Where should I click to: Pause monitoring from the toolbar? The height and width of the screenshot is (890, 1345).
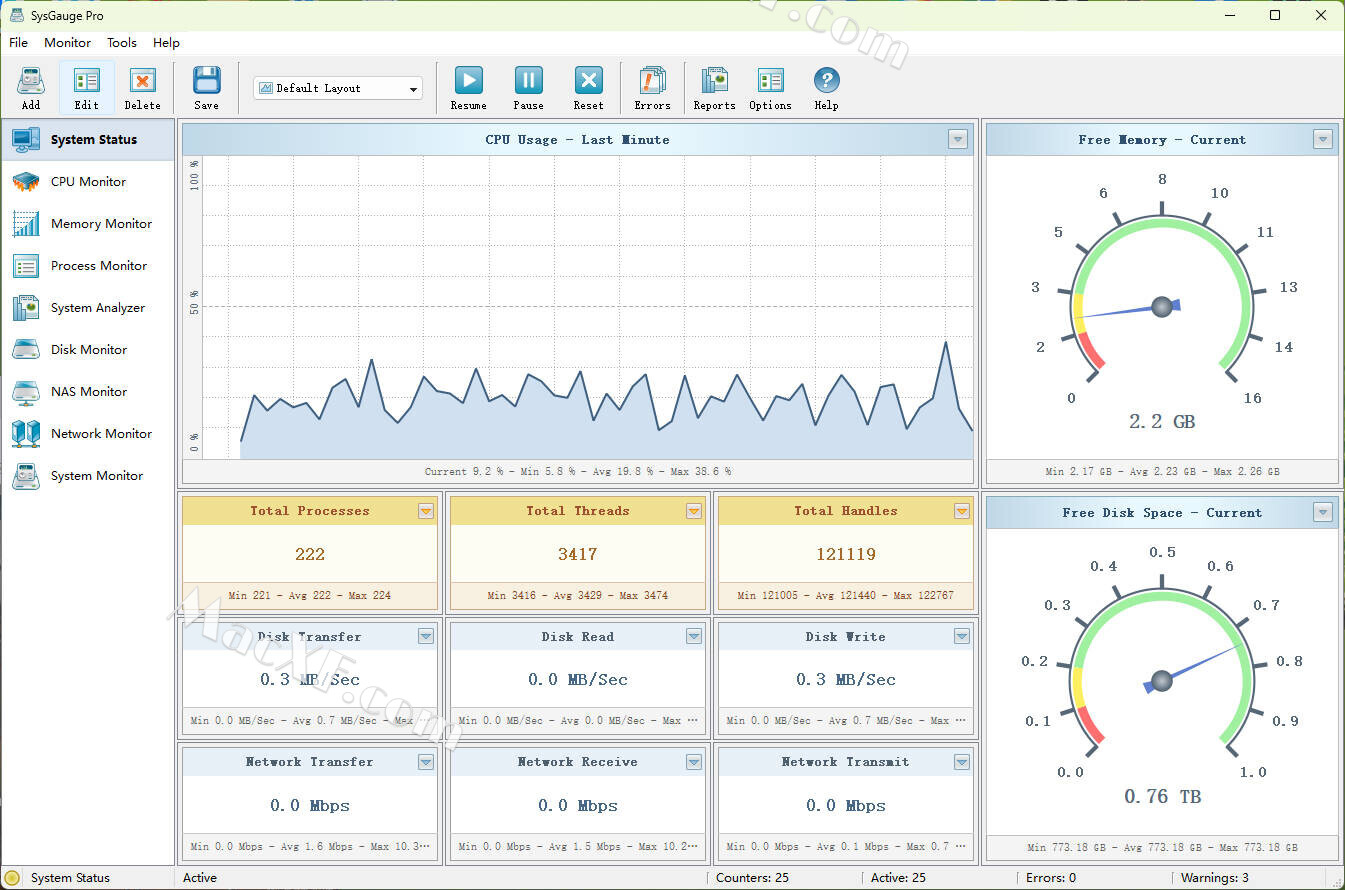click(528, 88)
